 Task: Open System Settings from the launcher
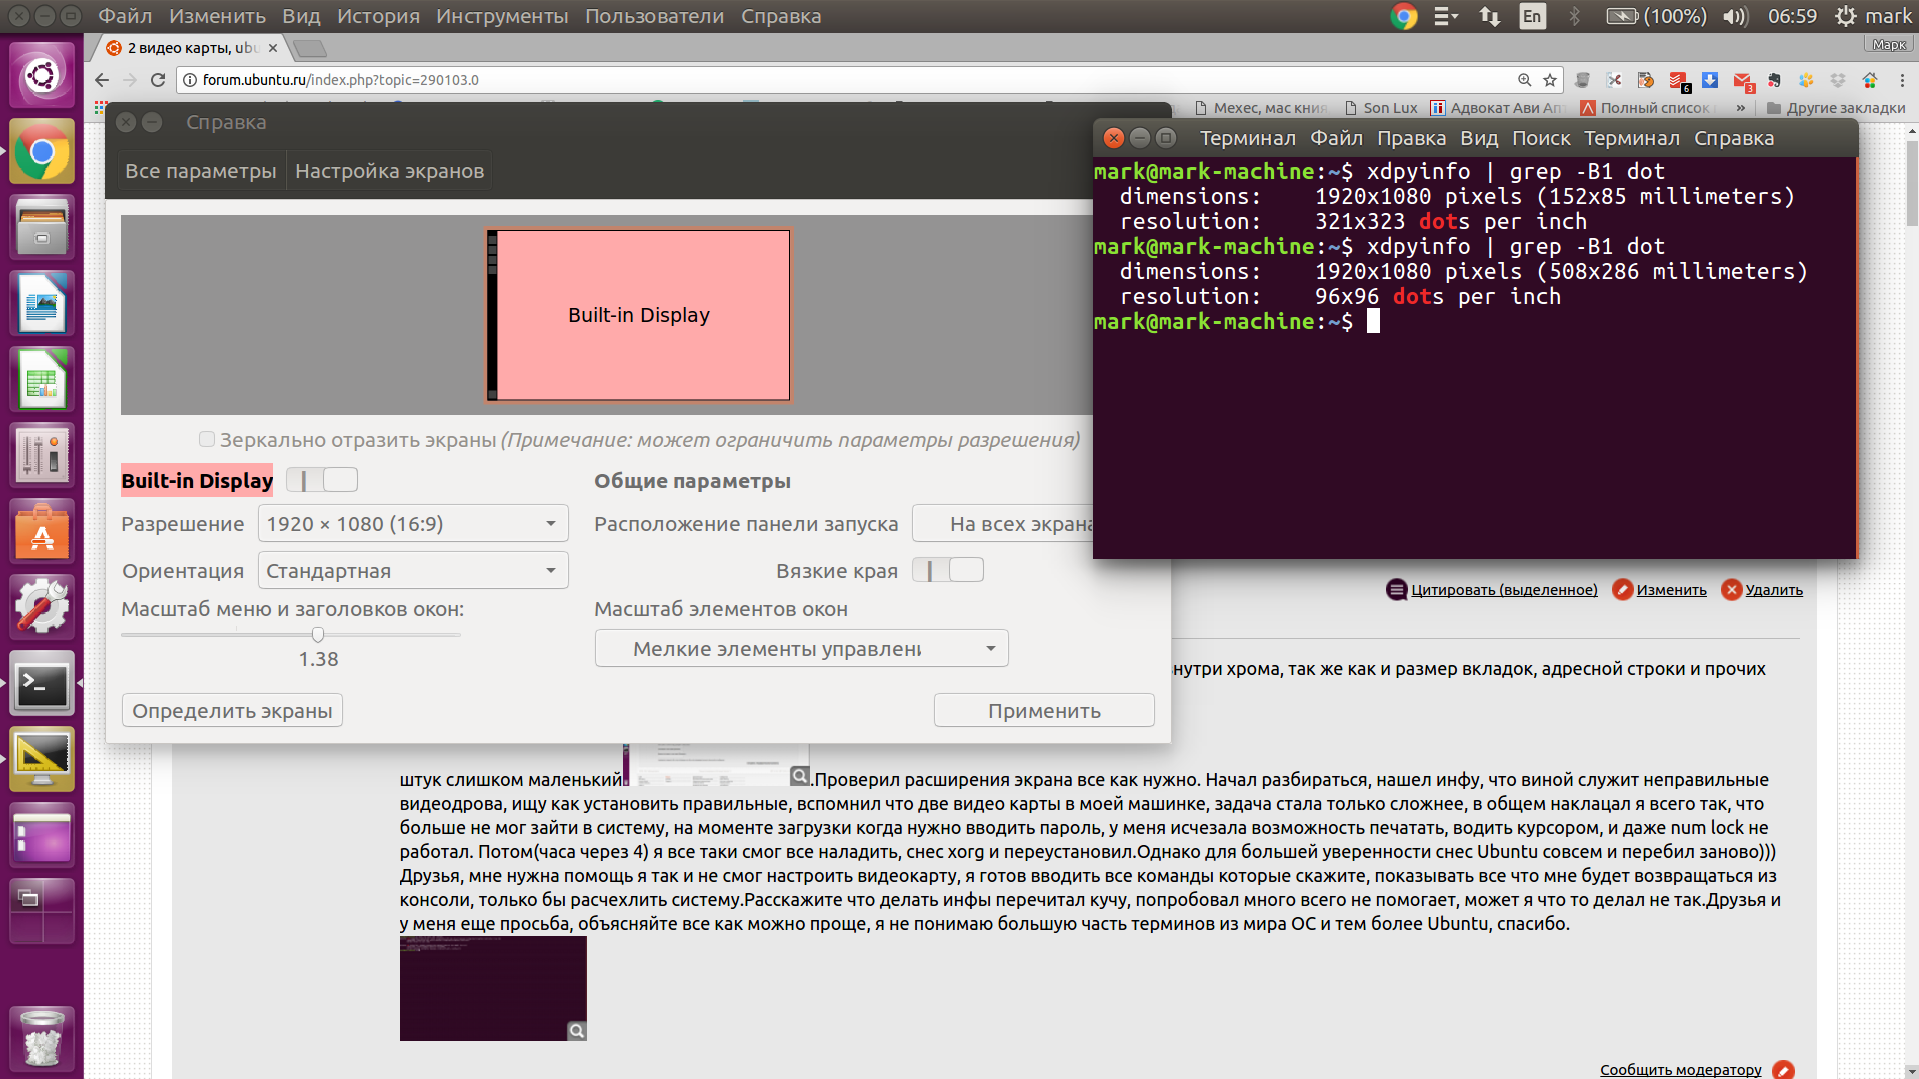coord(42,608)
